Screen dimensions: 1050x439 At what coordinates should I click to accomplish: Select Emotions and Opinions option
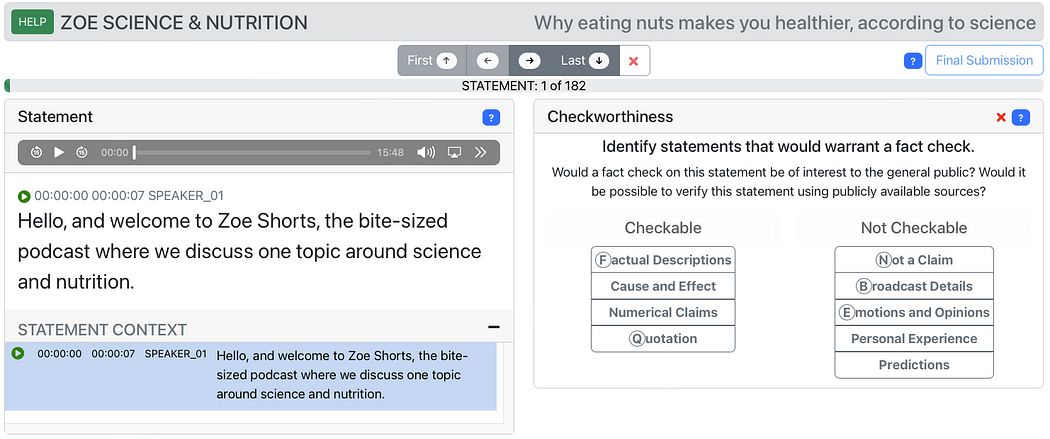pos(914,313)
